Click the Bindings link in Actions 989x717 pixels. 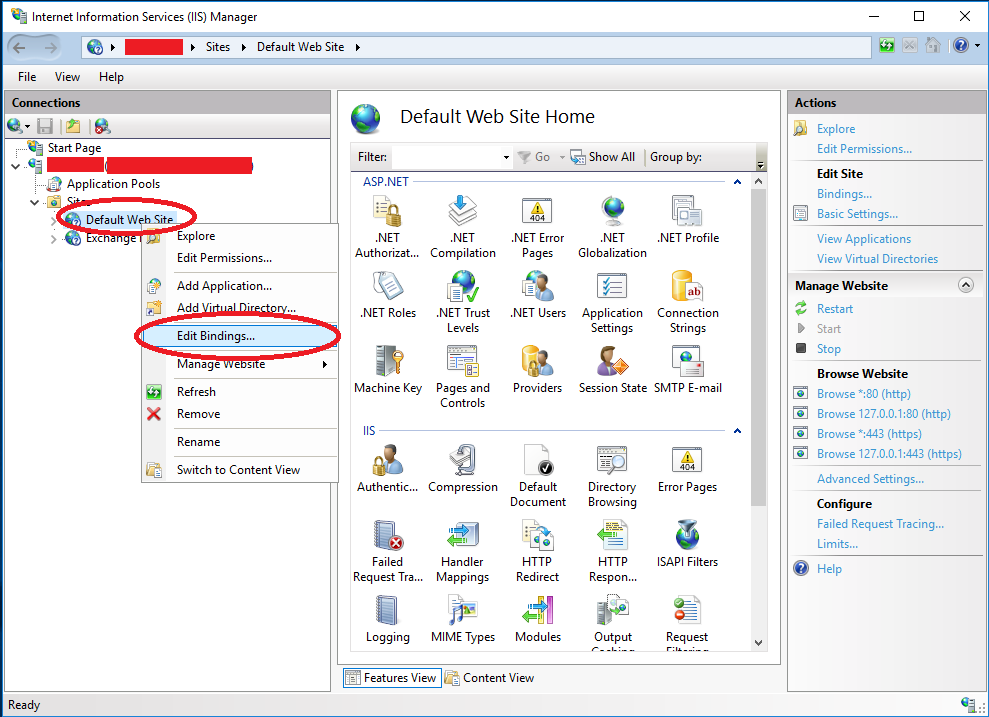pos(844,194)
